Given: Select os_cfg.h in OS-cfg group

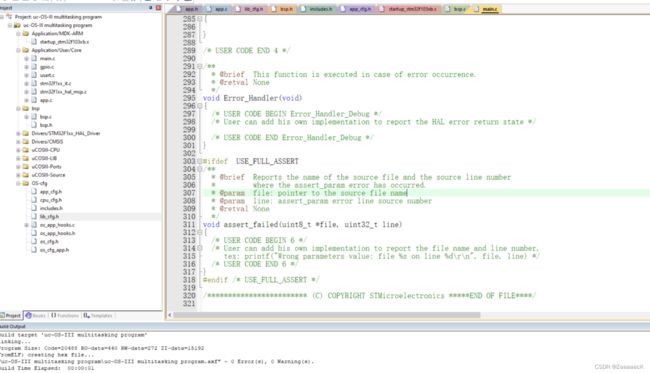Looking at the screenshot, I should 49,242.
